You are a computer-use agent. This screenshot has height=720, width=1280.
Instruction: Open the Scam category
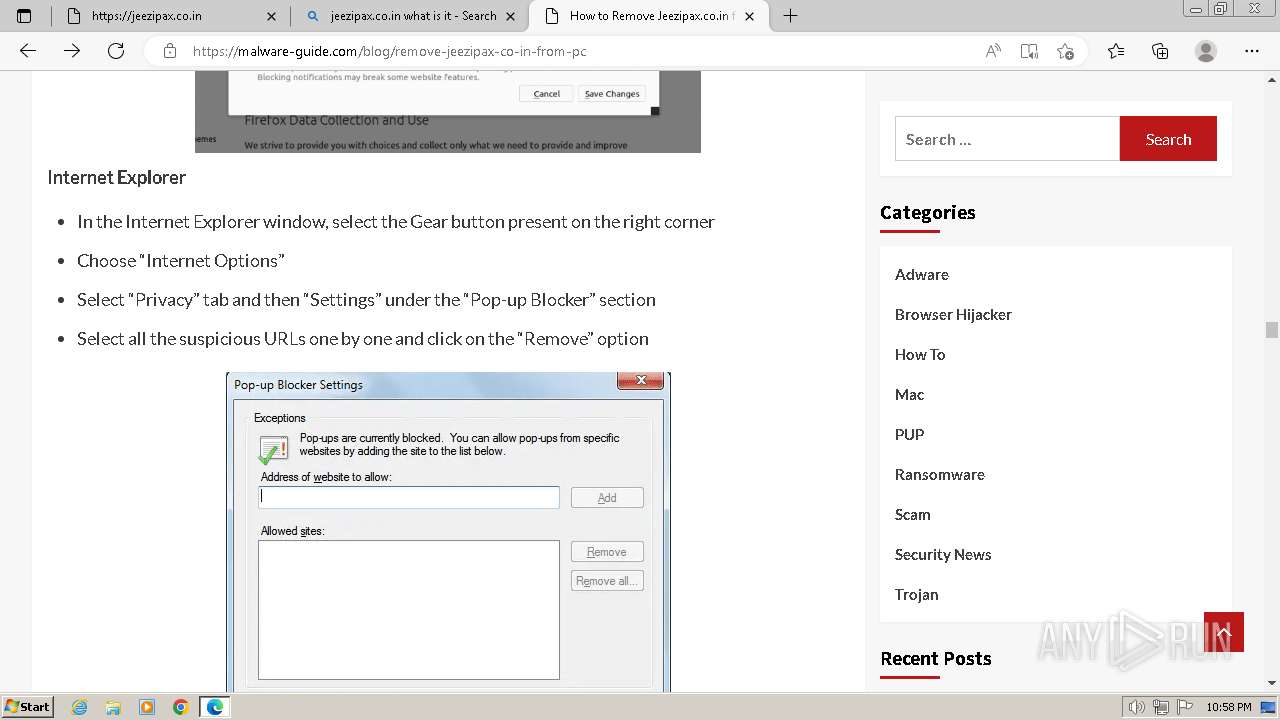pyautogui.click(x=913, y=514)
